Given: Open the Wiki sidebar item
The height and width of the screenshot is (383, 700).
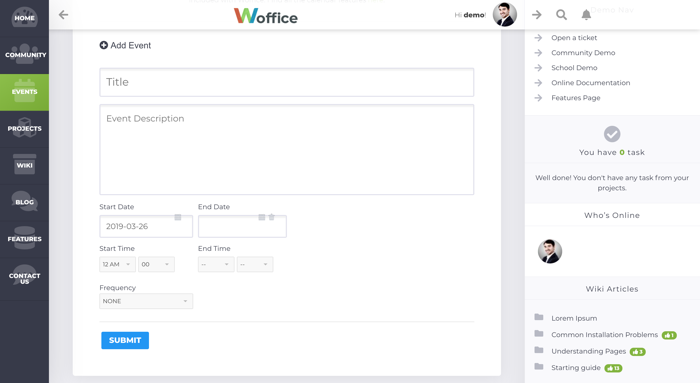Looking at the screenshot, I should 24,165.
